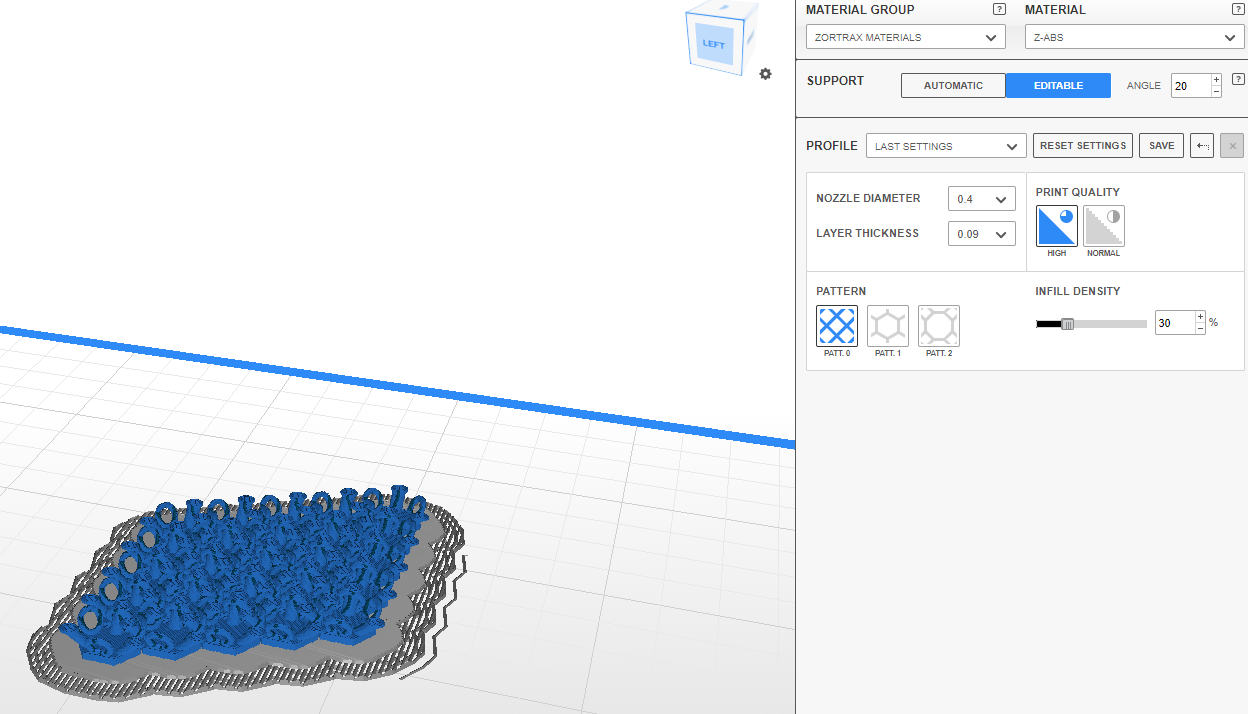1248x714 pixels.
Task: Click the LAYER THICKNESS label
Action: coord(867,233)
